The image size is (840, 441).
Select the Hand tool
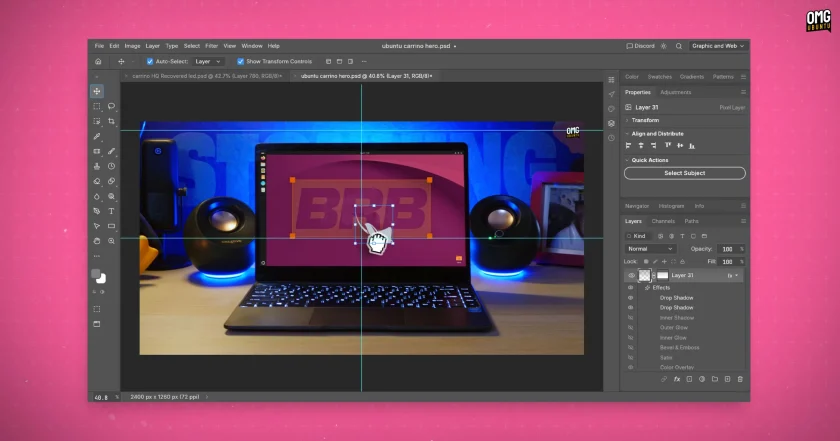97,241
